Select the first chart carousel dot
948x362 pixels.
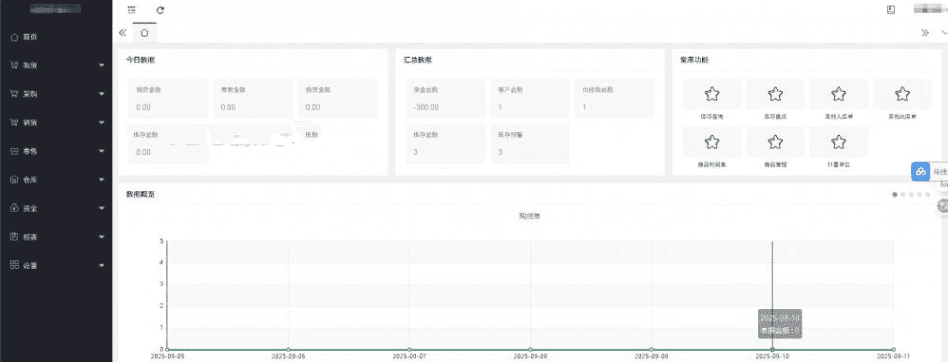click(x=895, y=195)
